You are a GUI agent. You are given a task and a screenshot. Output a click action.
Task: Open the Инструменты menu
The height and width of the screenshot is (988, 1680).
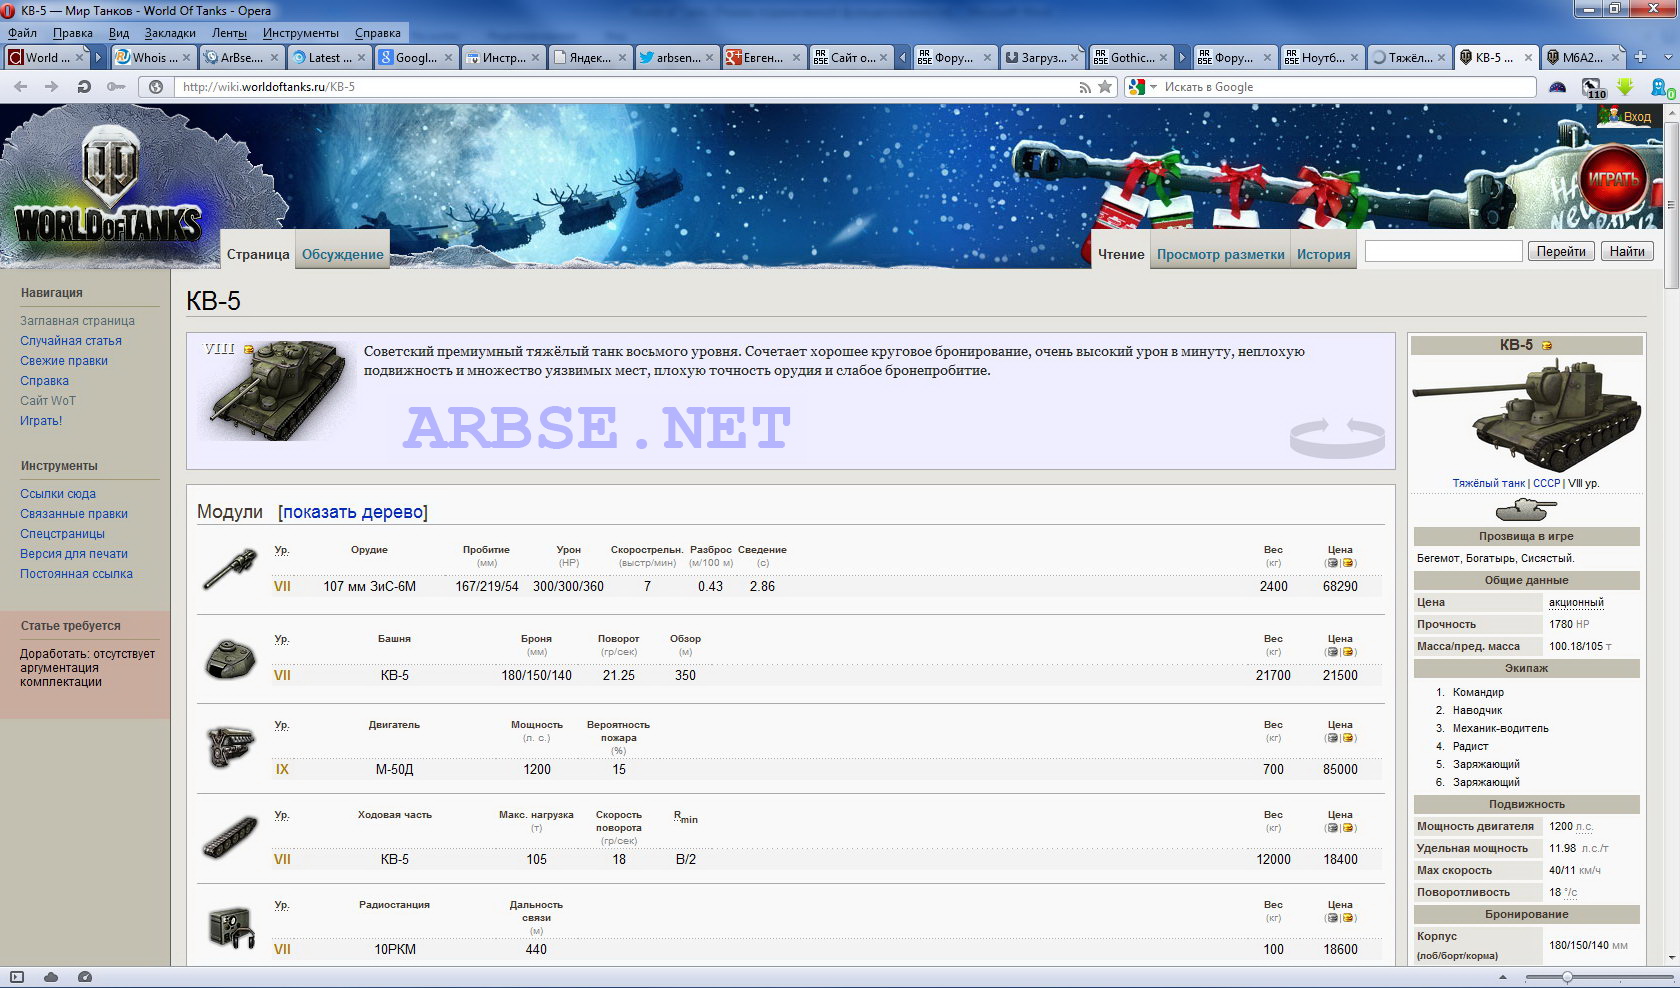tap(301, 33)
